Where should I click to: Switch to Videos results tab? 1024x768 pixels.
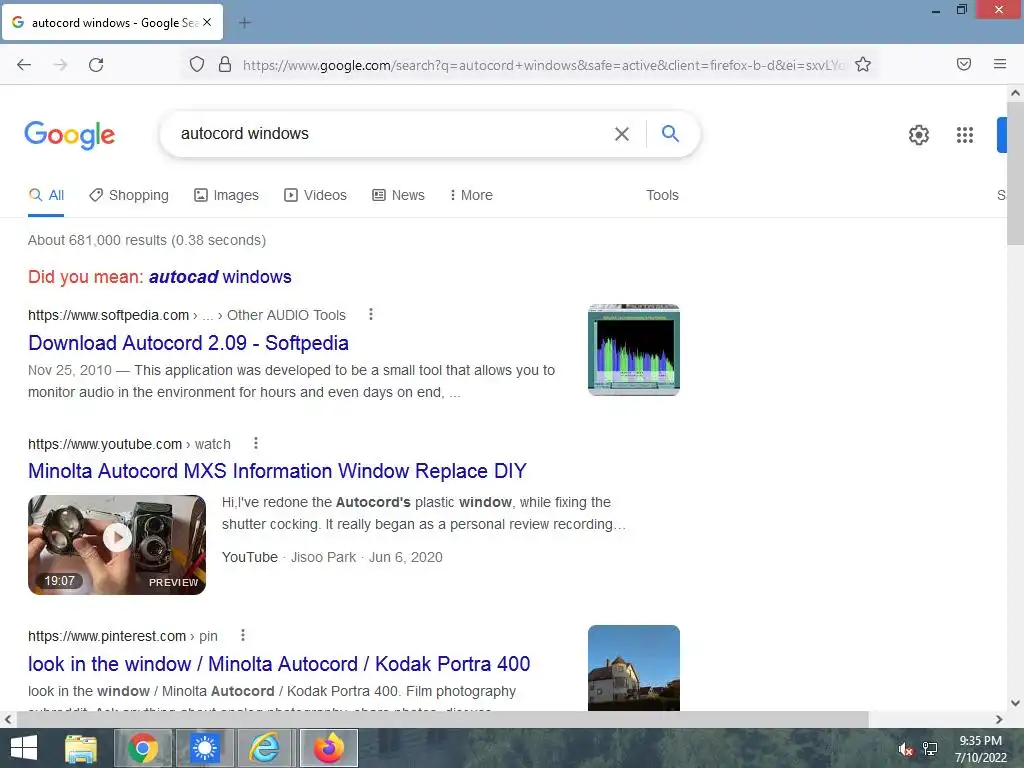[x=315, y=195]
